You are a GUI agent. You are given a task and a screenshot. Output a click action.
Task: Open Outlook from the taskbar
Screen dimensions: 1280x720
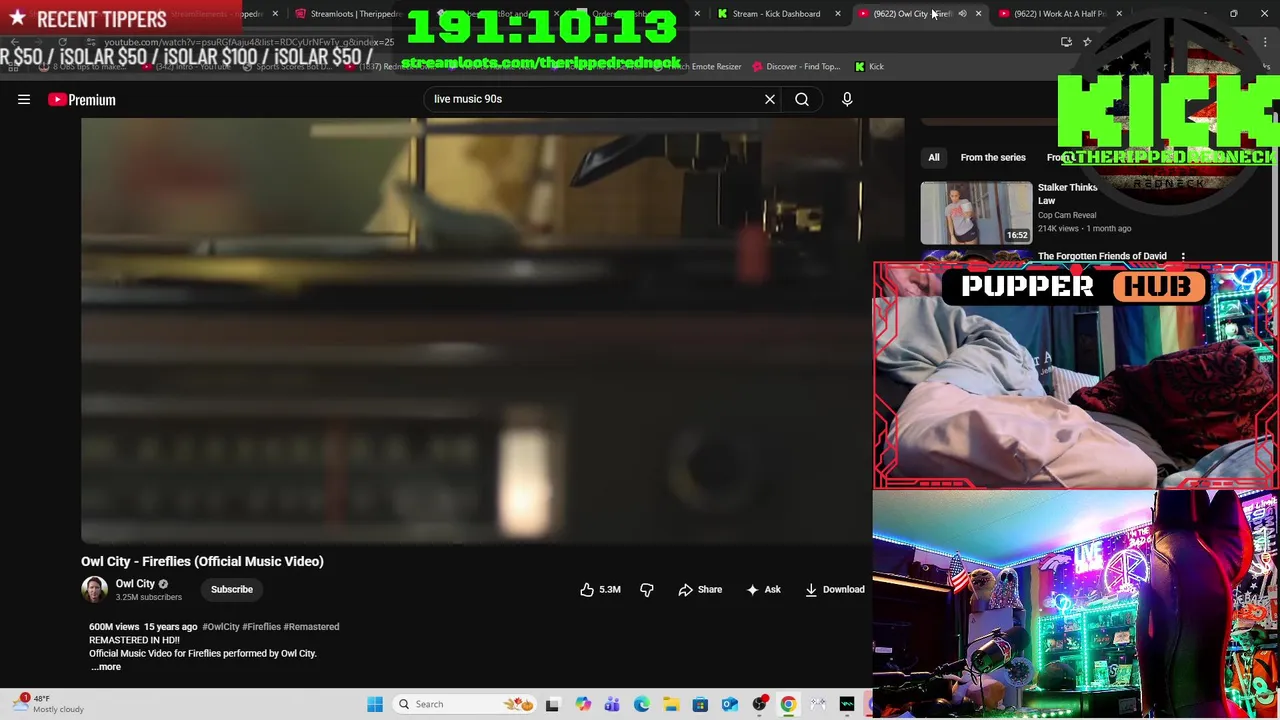click(730, 704)
